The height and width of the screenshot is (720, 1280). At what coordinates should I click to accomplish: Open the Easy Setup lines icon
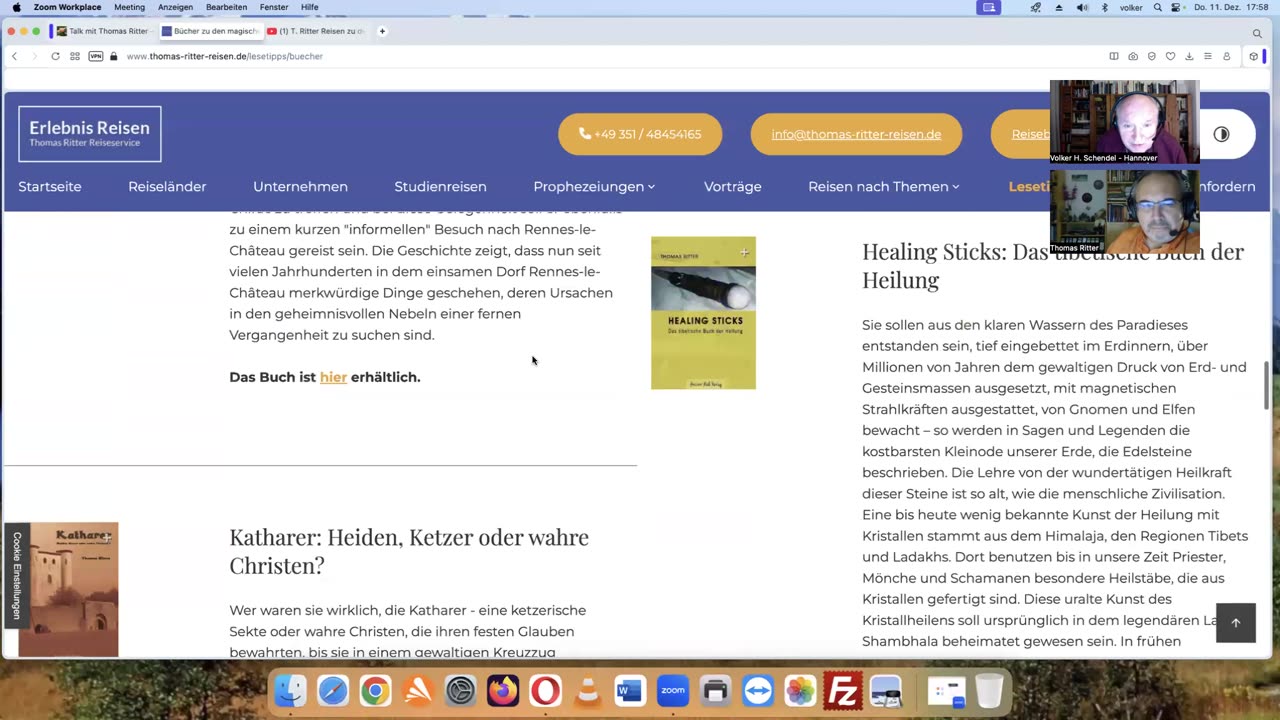click(x=1208, y=56)
